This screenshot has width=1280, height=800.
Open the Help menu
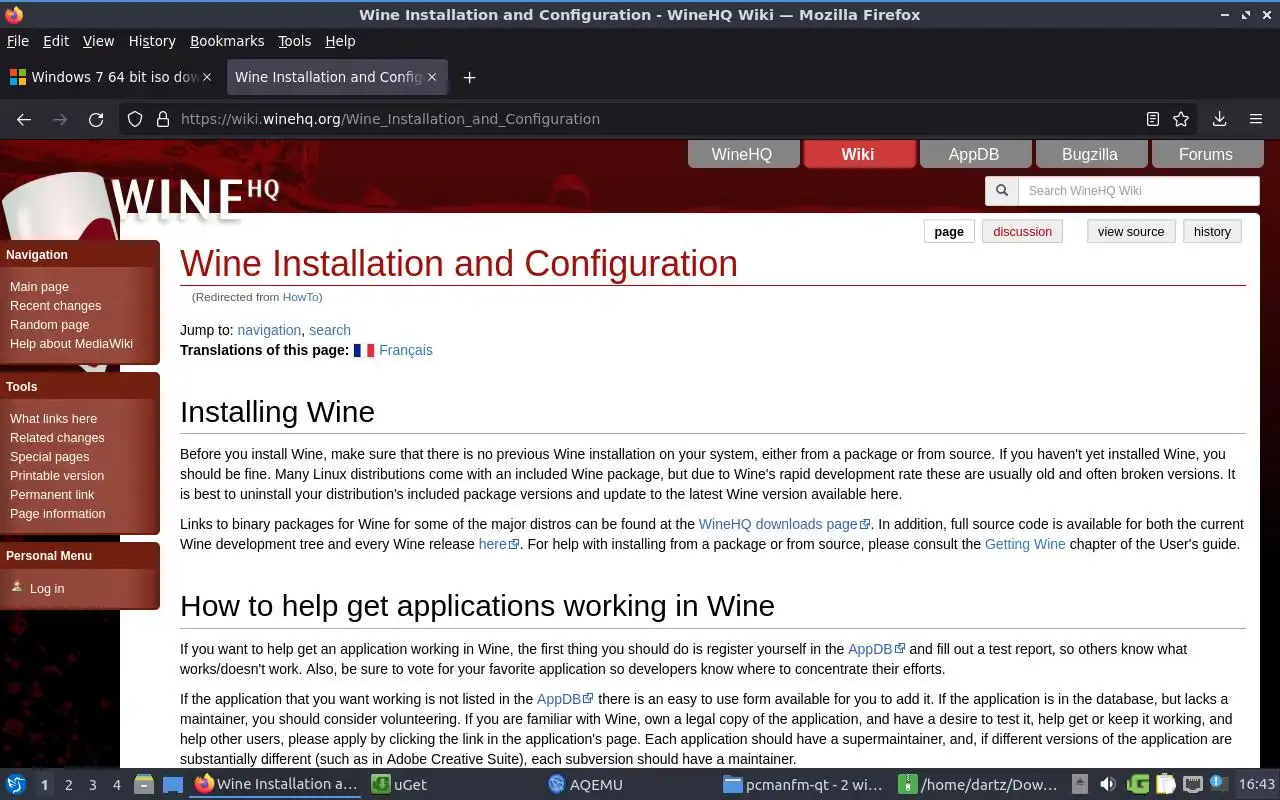click(x=340, y=41)
